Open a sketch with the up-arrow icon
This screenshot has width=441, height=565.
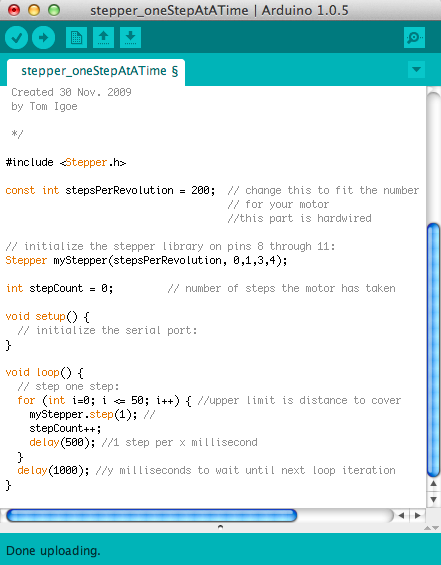tap(103, 37)
